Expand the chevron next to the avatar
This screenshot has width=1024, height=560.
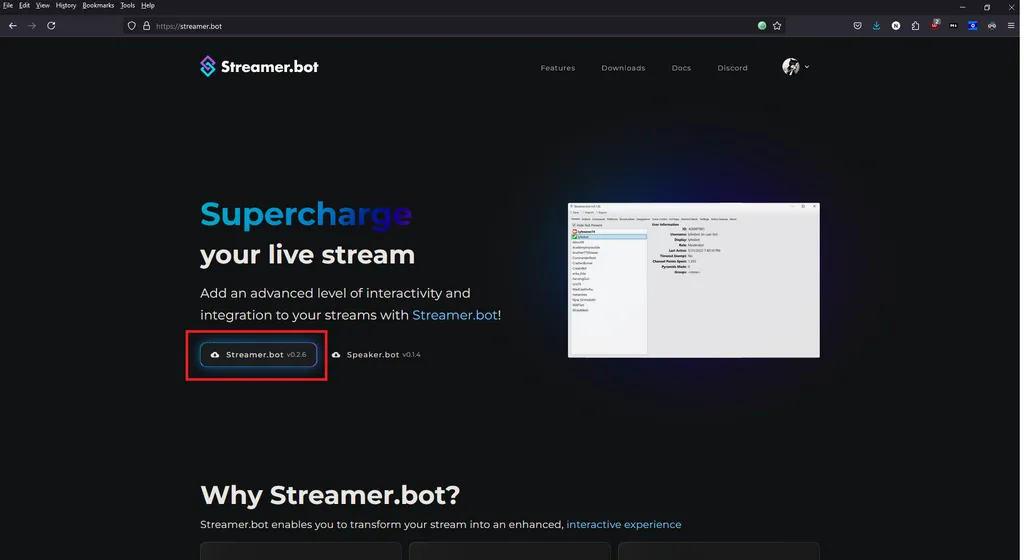[x=807, y=67]
